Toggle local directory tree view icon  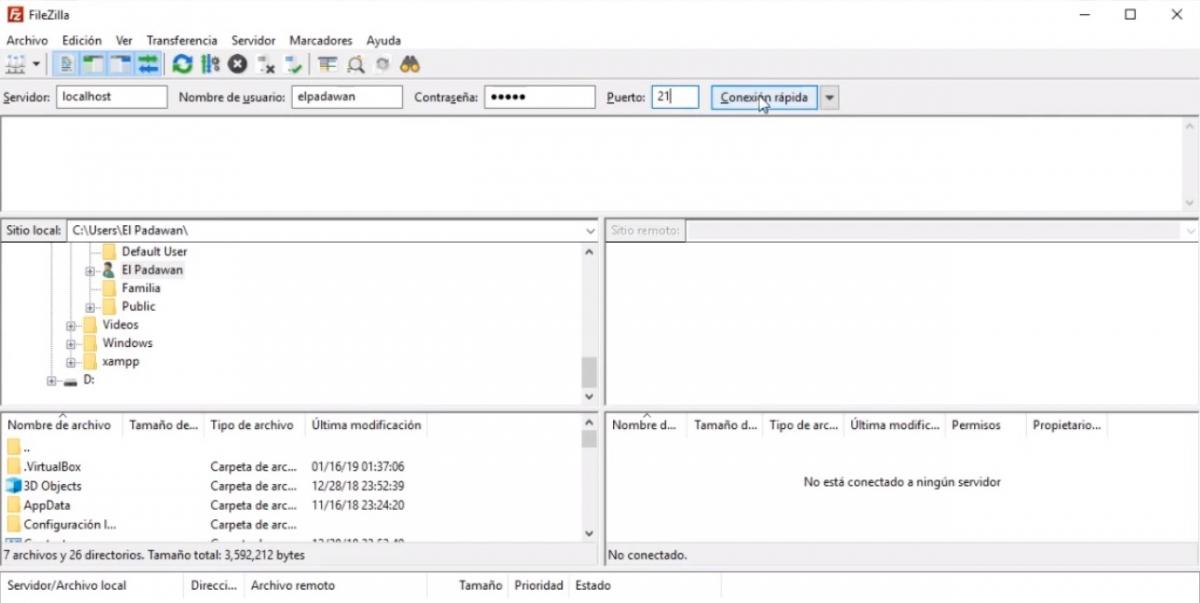(x=94, y=64)
